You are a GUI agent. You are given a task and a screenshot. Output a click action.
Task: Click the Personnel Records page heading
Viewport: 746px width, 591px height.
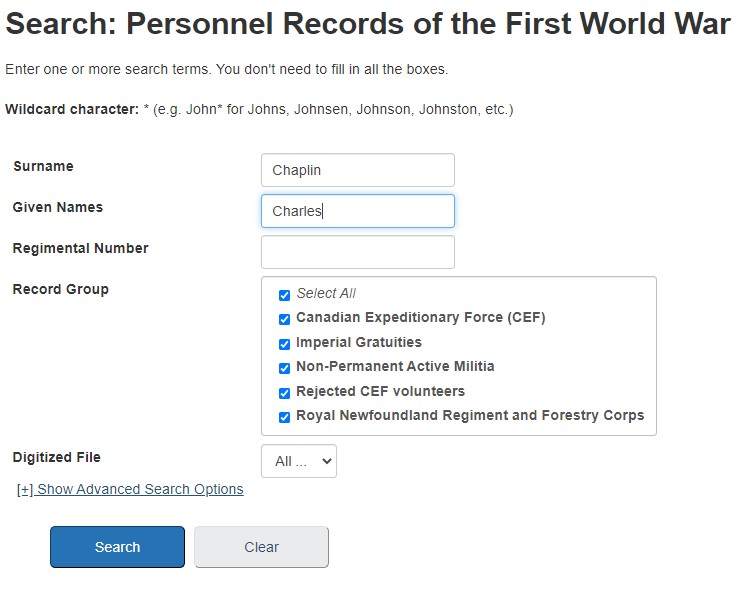(368, 24)
